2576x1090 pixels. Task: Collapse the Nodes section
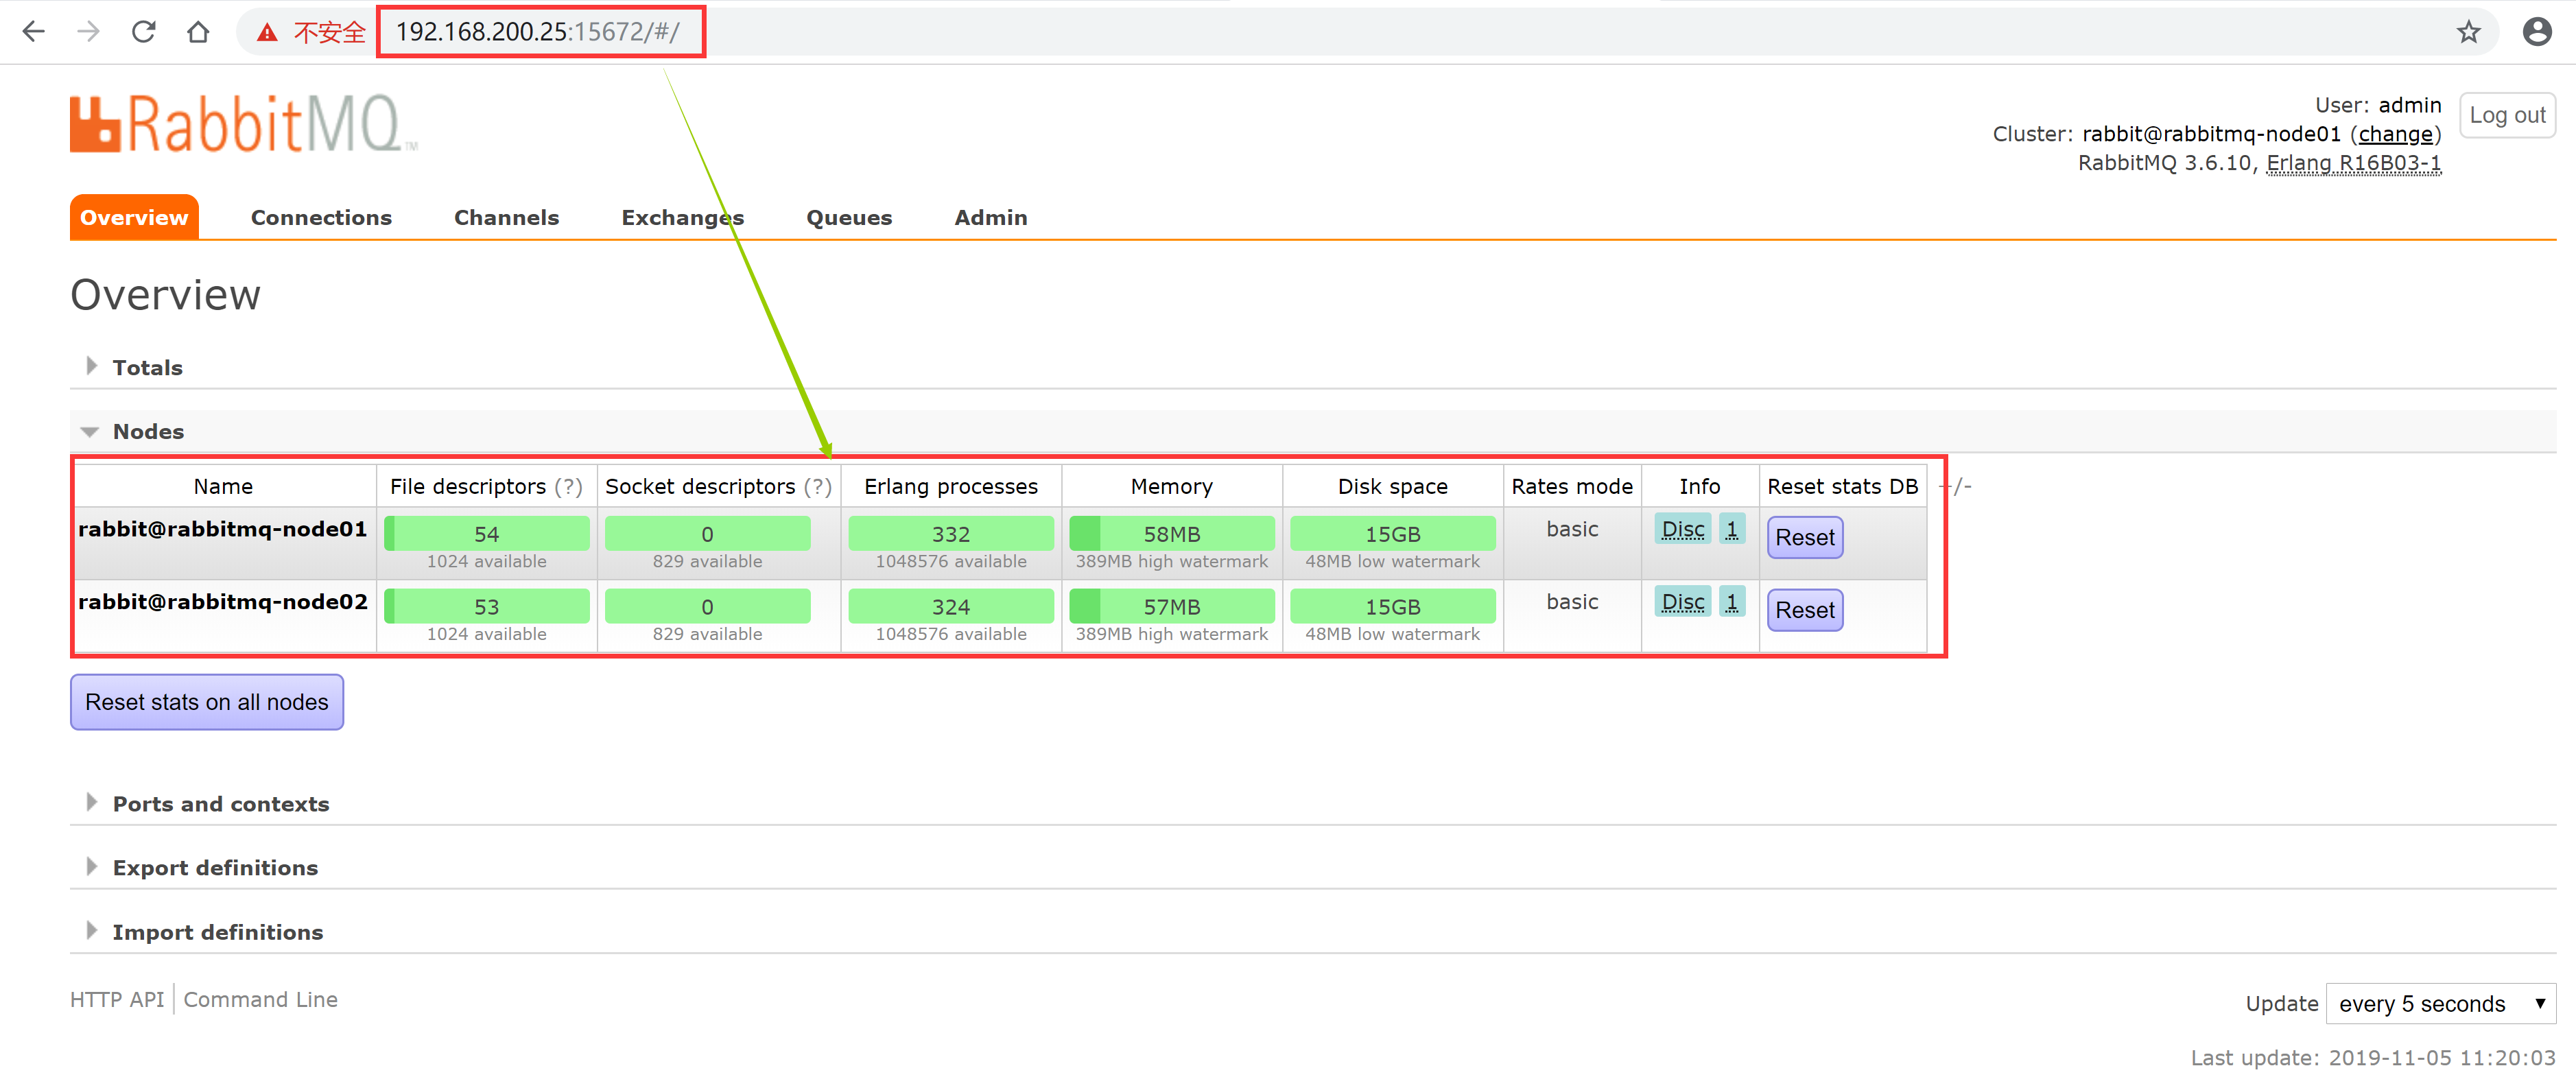click(x=147, y=431)
